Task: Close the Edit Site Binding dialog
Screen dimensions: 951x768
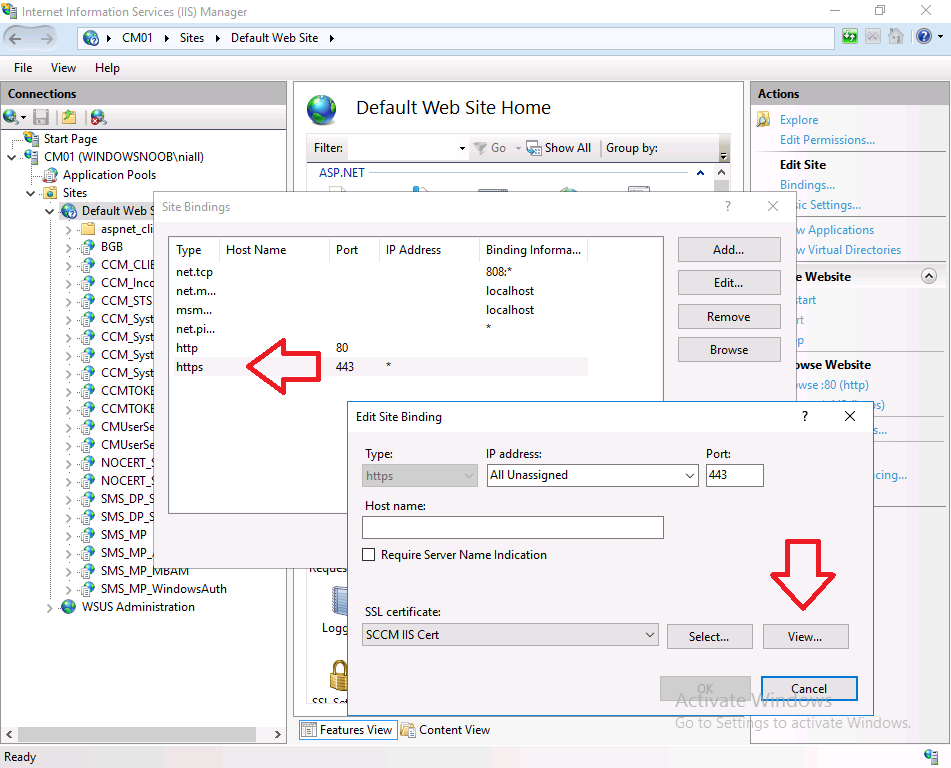Action: (850, 416)
